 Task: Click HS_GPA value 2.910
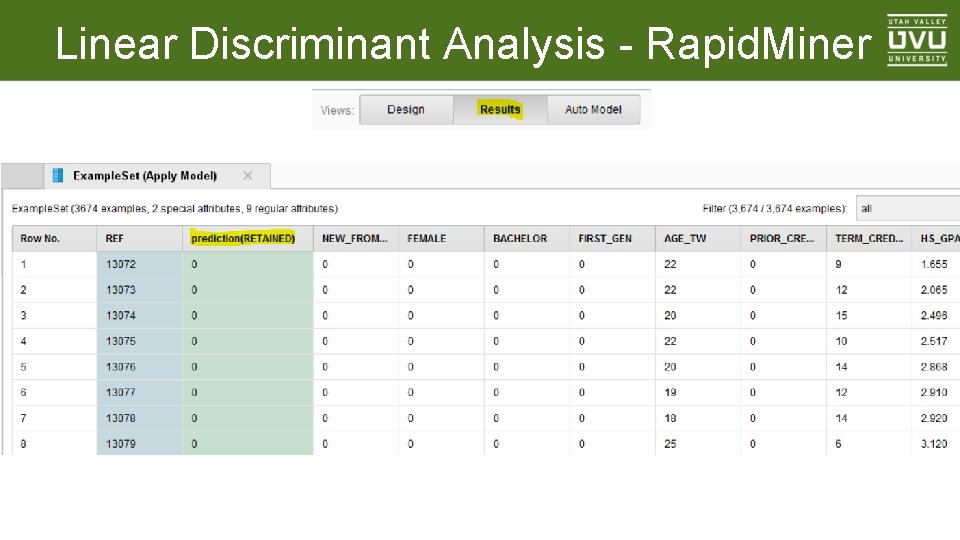934,392
